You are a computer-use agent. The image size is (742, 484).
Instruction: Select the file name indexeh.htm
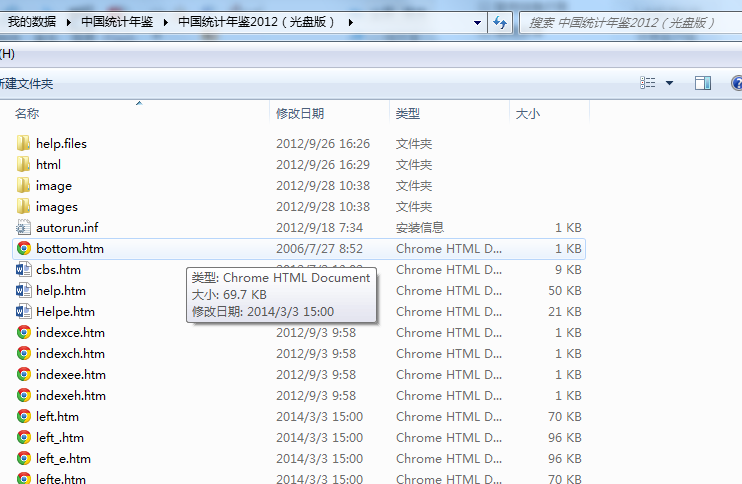coord(71,396)
